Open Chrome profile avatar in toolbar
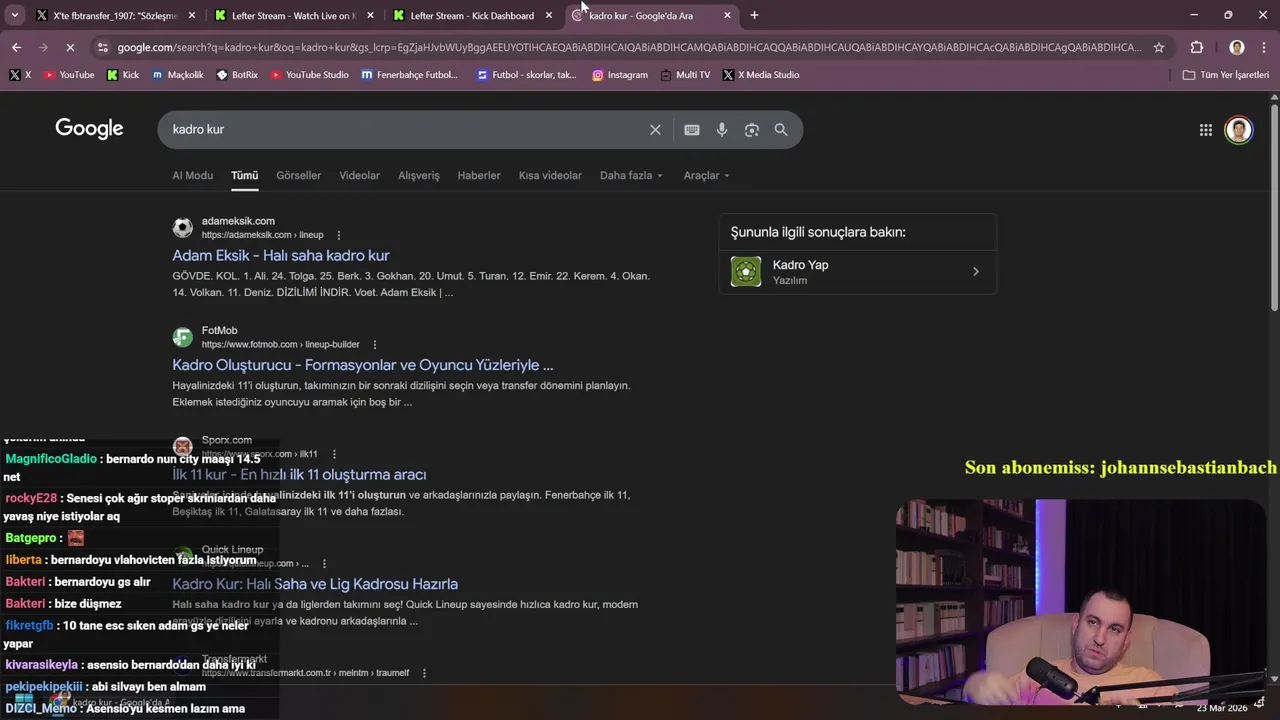This screenshot has height=720, width=1280. pyautogui.click(x=1237, y=47)
